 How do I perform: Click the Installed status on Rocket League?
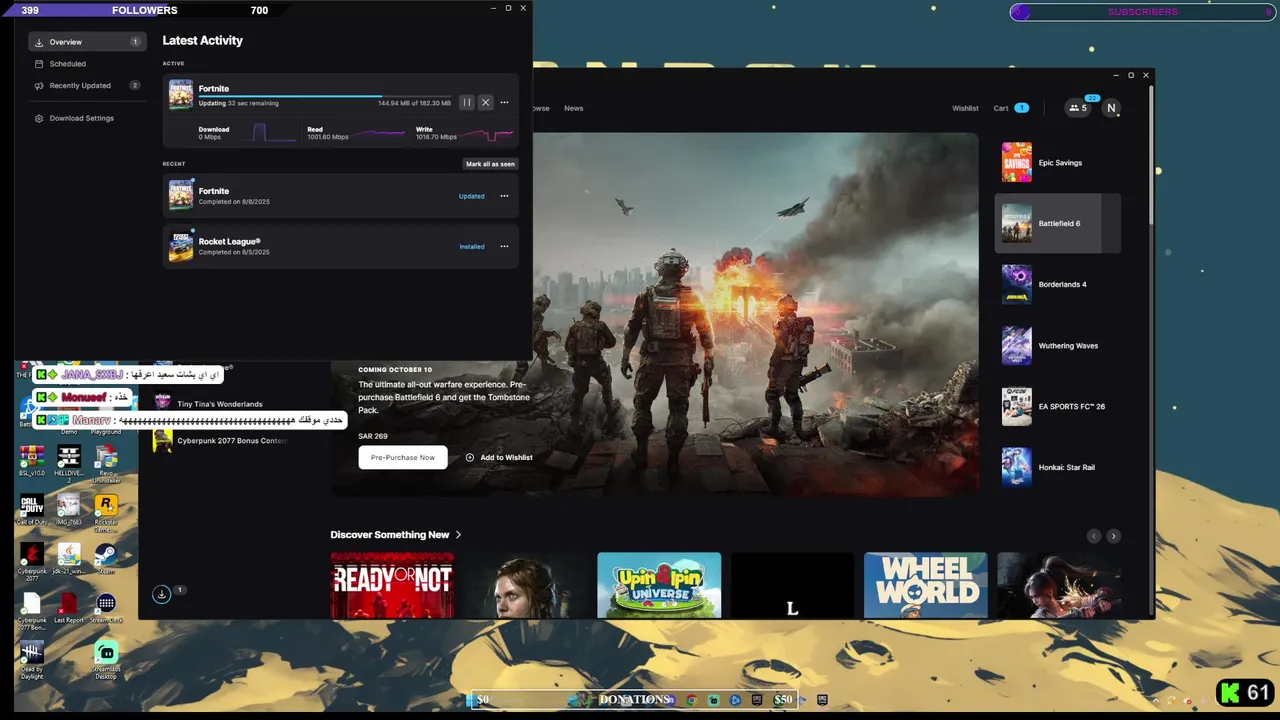click(471, 246)
